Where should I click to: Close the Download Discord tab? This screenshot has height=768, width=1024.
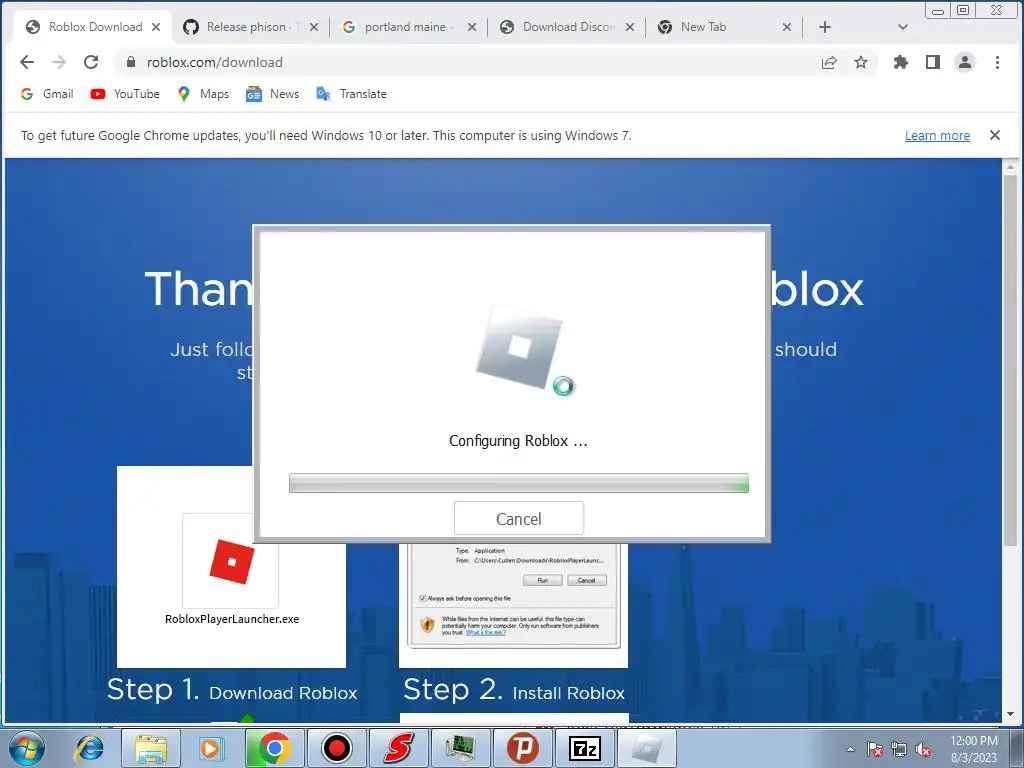[x=630, y=27]
